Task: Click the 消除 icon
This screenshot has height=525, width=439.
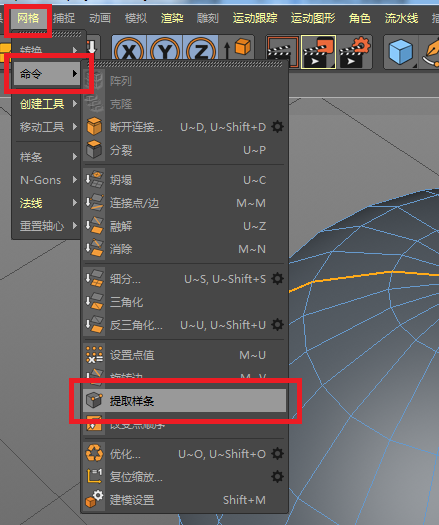Action: [x=94, y=248]
